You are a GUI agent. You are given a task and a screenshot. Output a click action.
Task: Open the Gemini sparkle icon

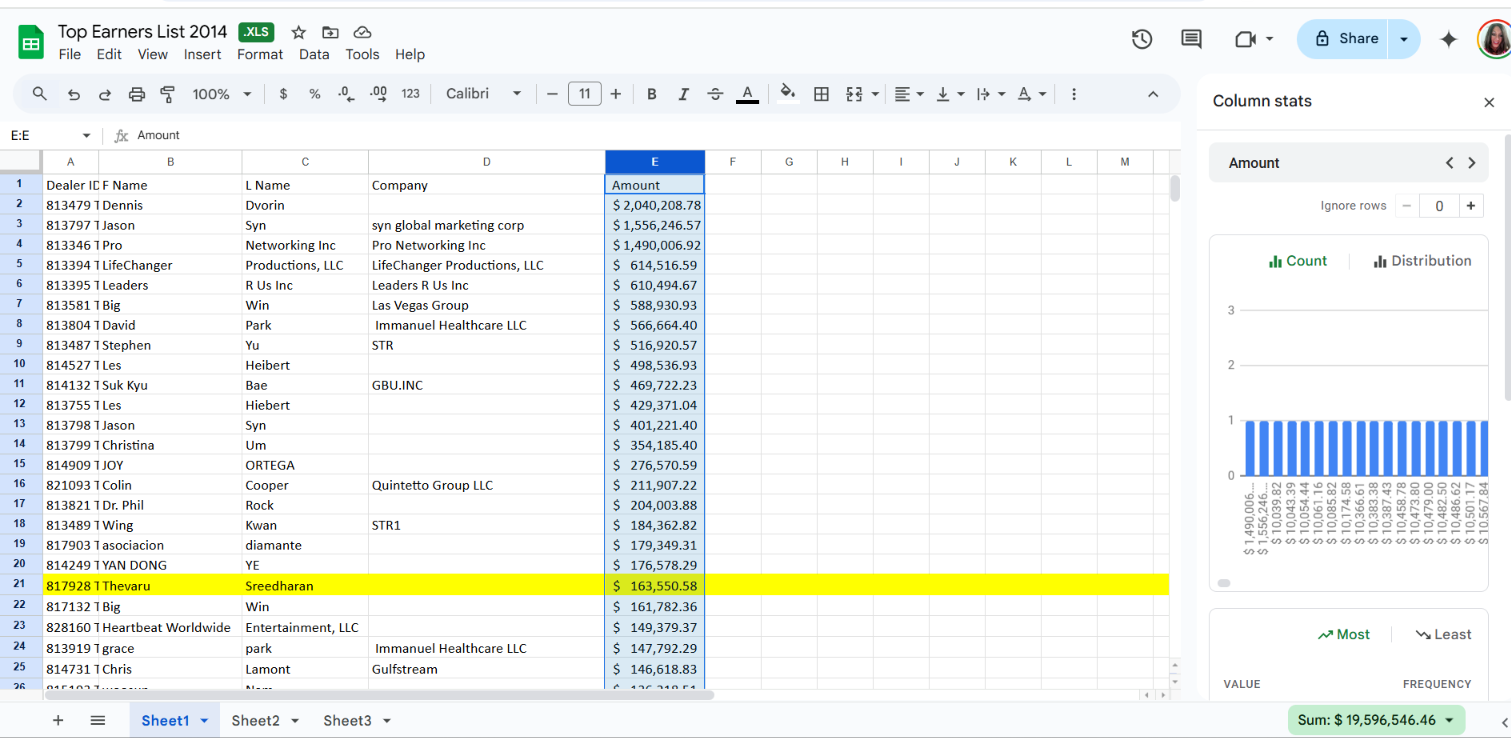[x=1448, y=39]
